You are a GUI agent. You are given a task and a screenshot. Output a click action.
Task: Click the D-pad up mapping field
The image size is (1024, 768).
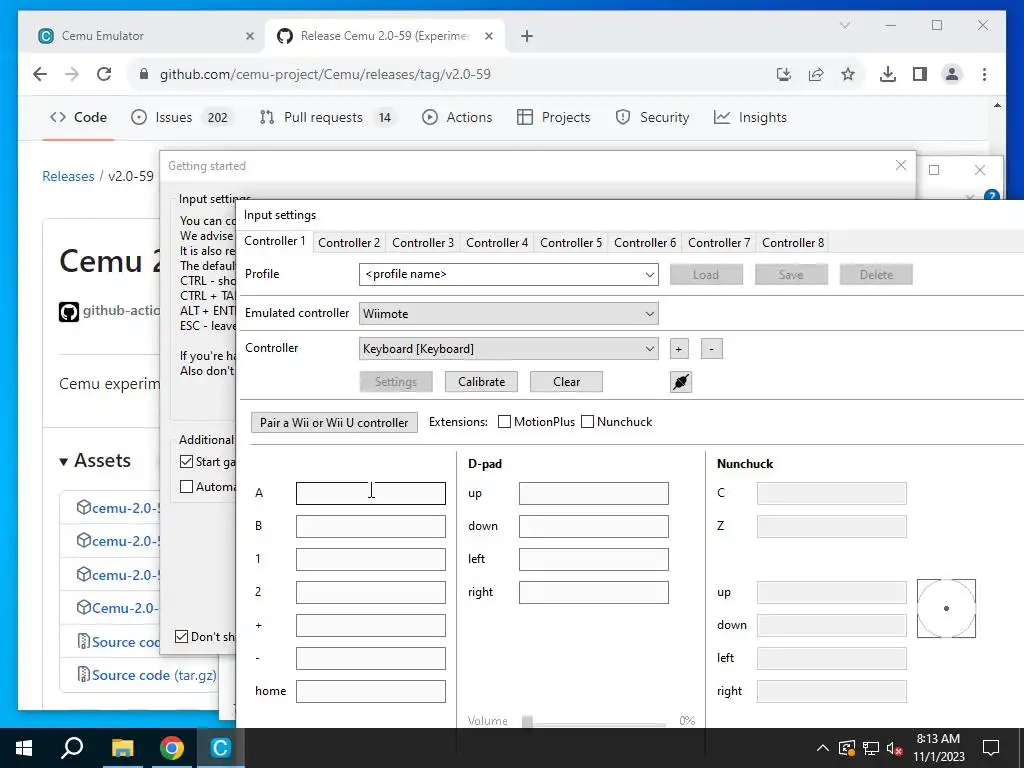coord(594,494)
